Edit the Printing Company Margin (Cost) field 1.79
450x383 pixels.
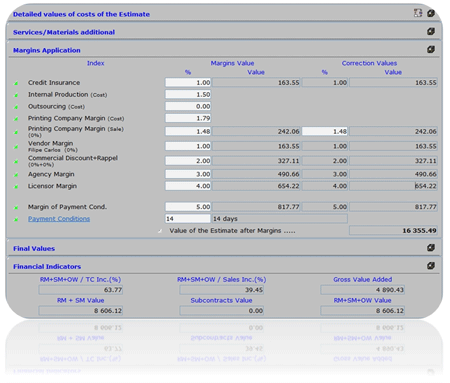coord(188,118)
